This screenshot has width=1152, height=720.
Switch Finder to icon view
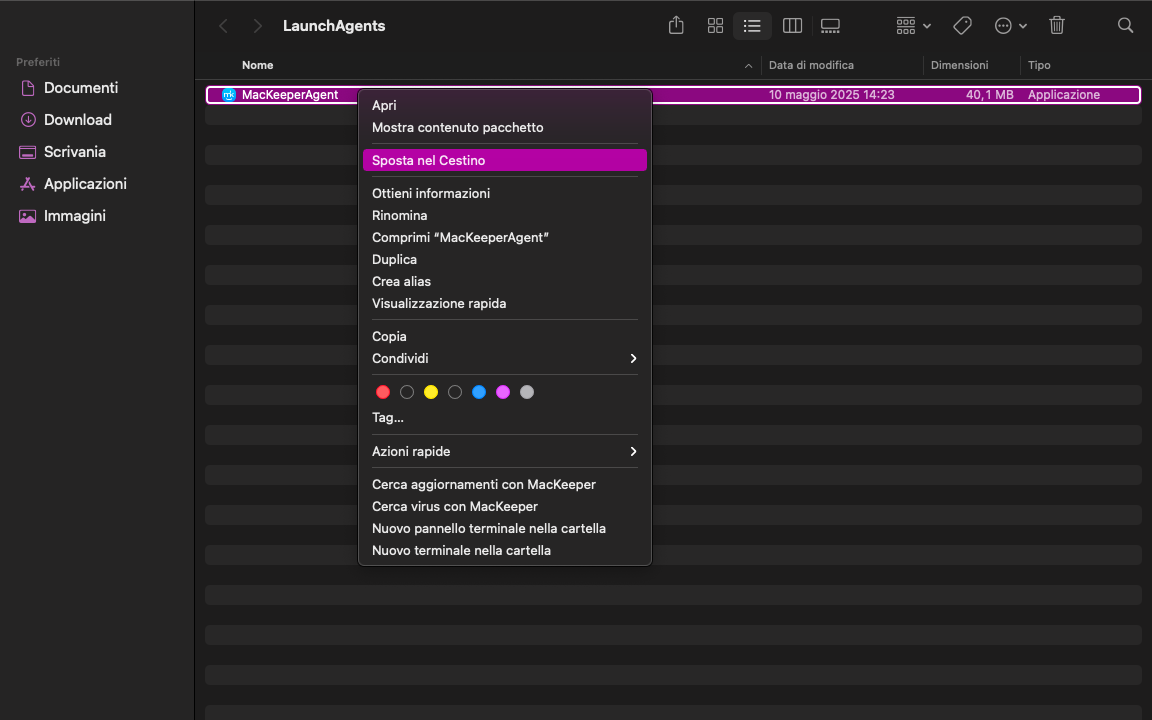point(715,25)
